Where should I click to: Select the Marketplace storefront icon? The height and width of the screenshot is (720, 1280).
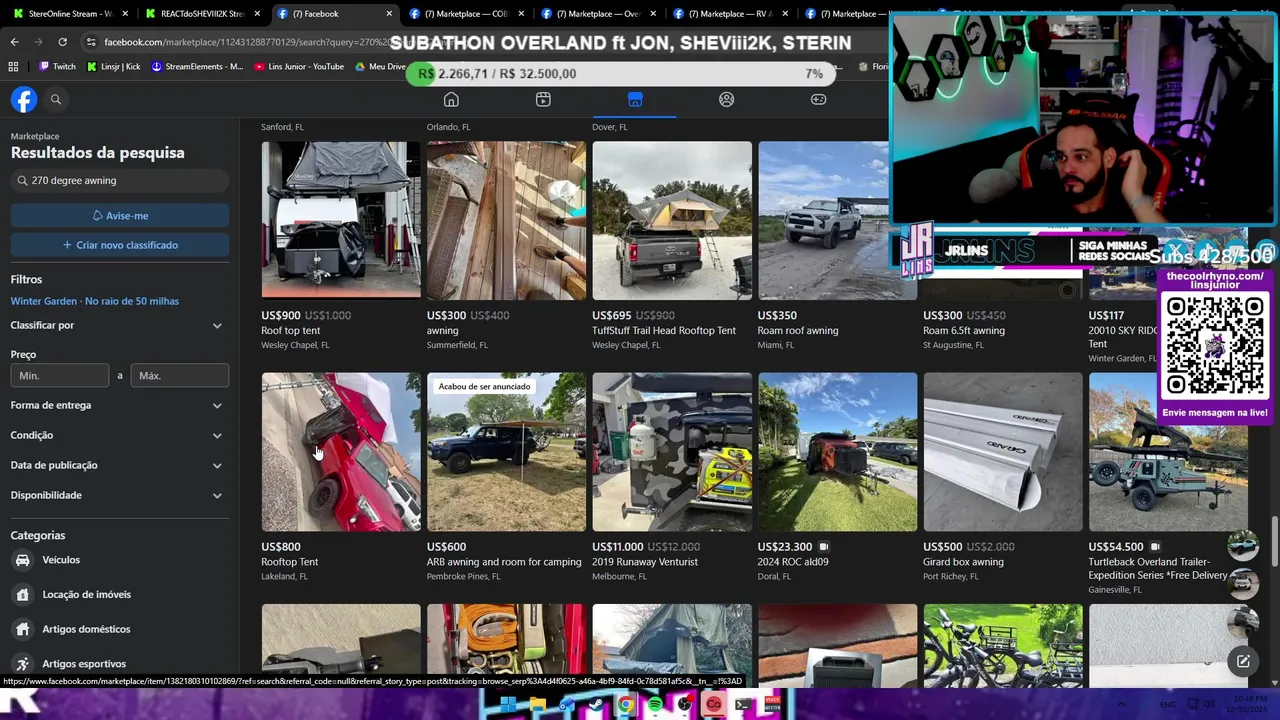(x=635, y=99)
